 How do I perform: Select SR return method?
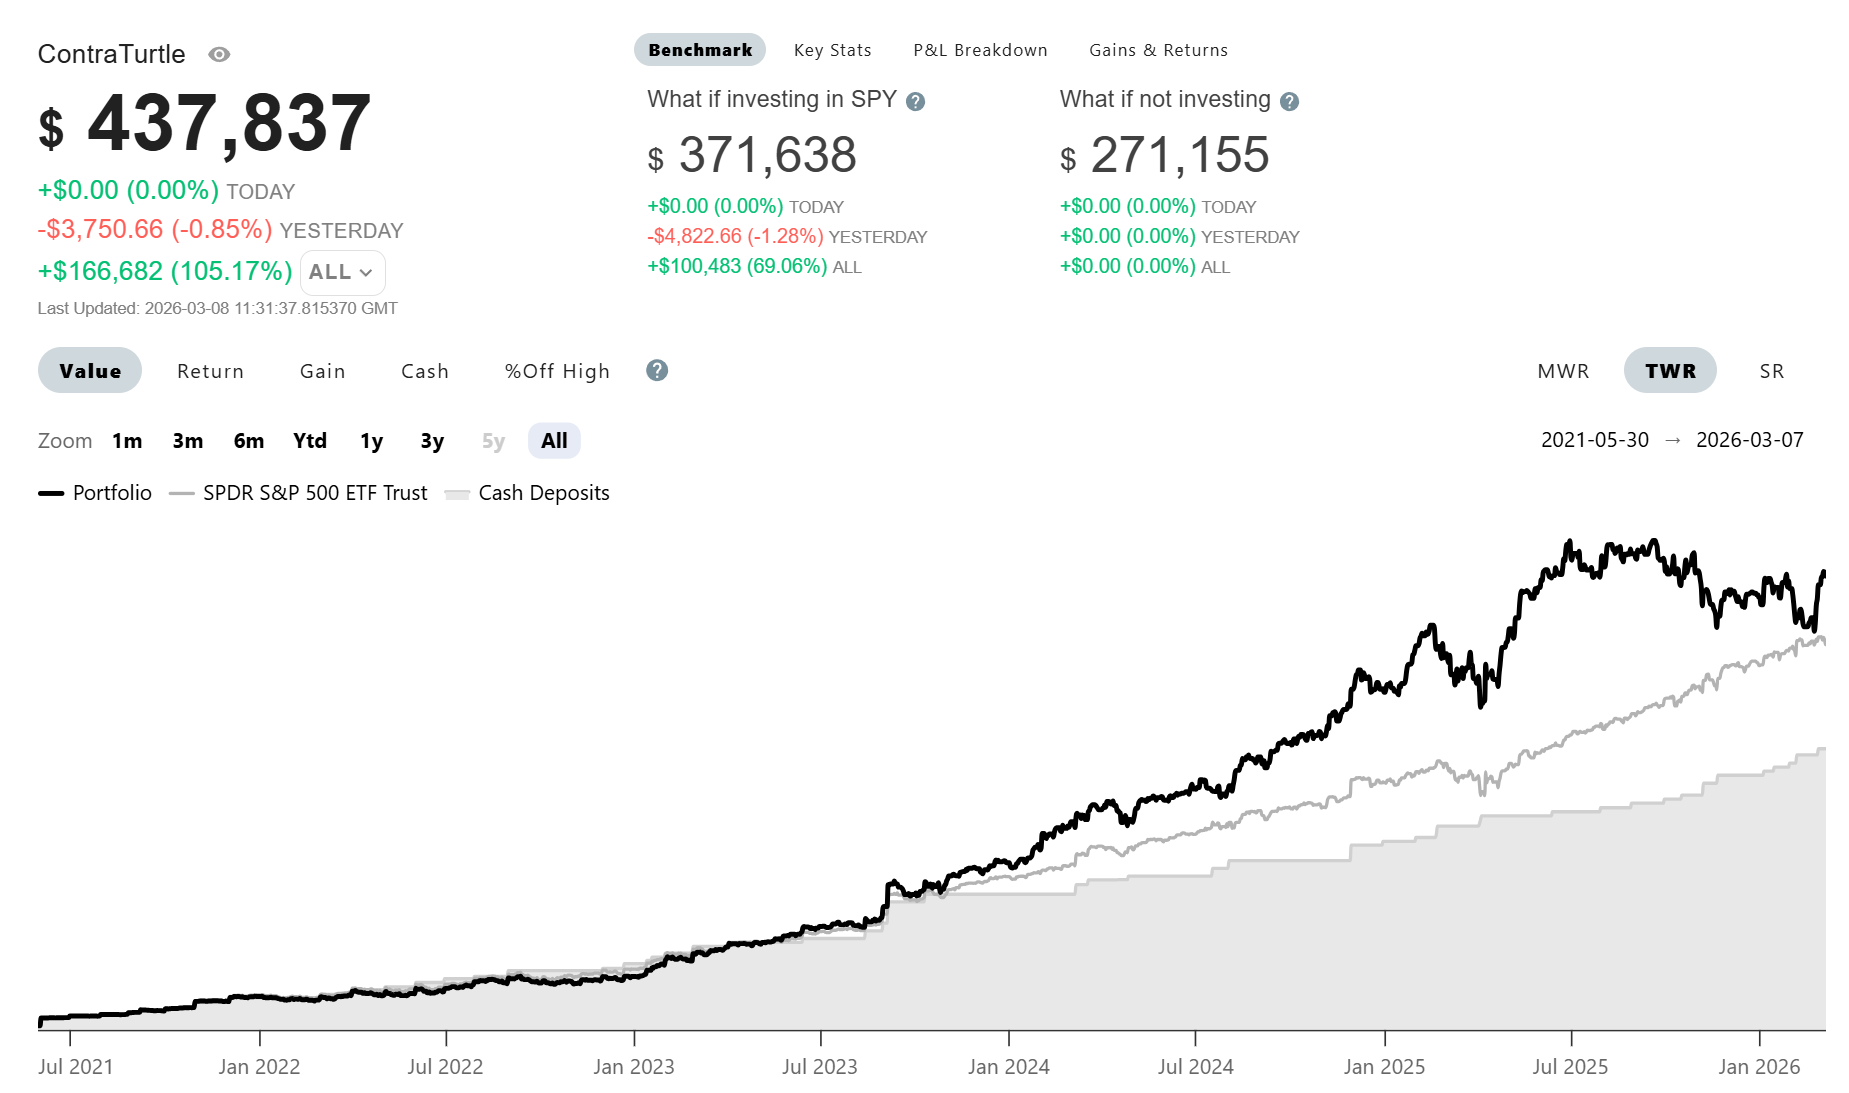pos(1771,372)
